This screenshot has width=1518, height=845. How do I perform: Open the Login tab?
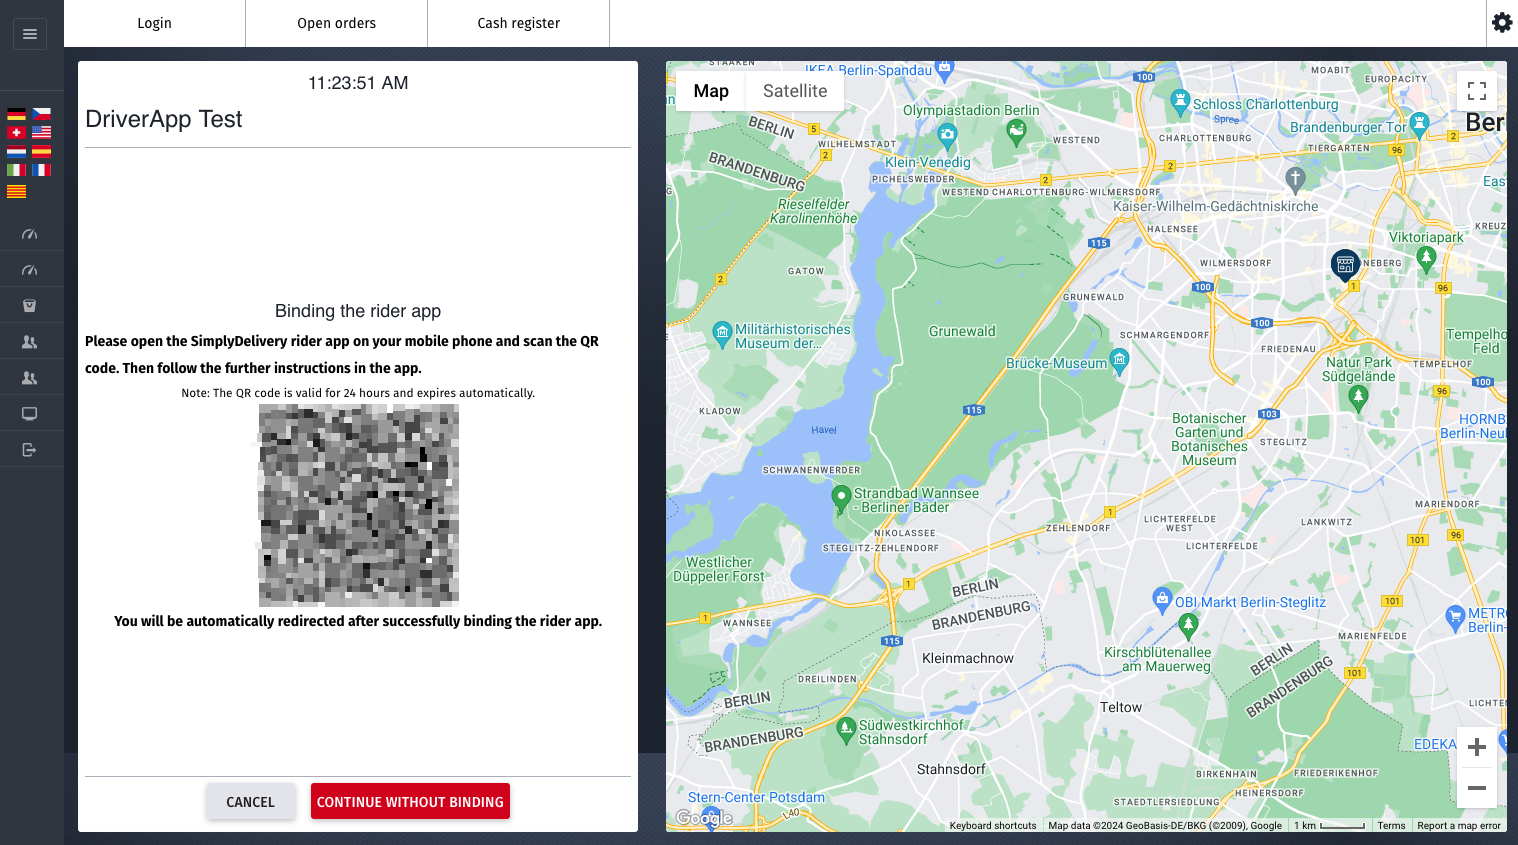(x=155, y=23)
